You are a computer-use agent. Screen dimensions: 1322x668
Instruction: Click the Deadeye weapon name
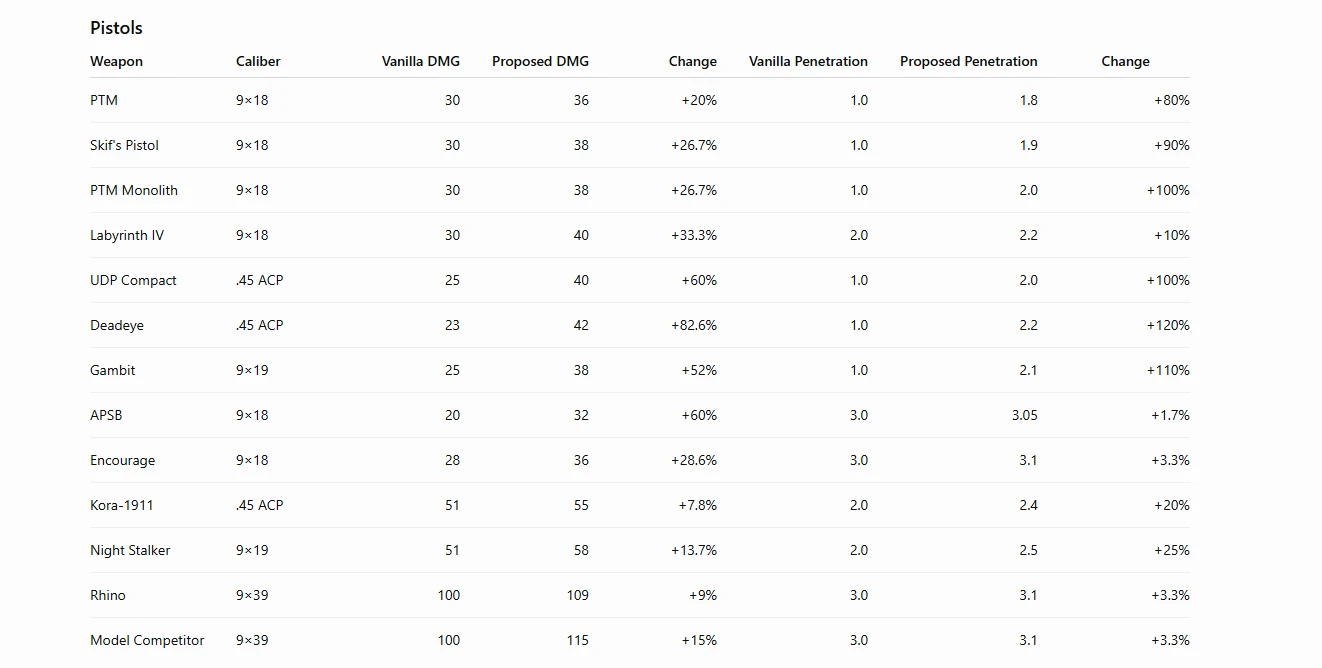[x=117, y=325]
